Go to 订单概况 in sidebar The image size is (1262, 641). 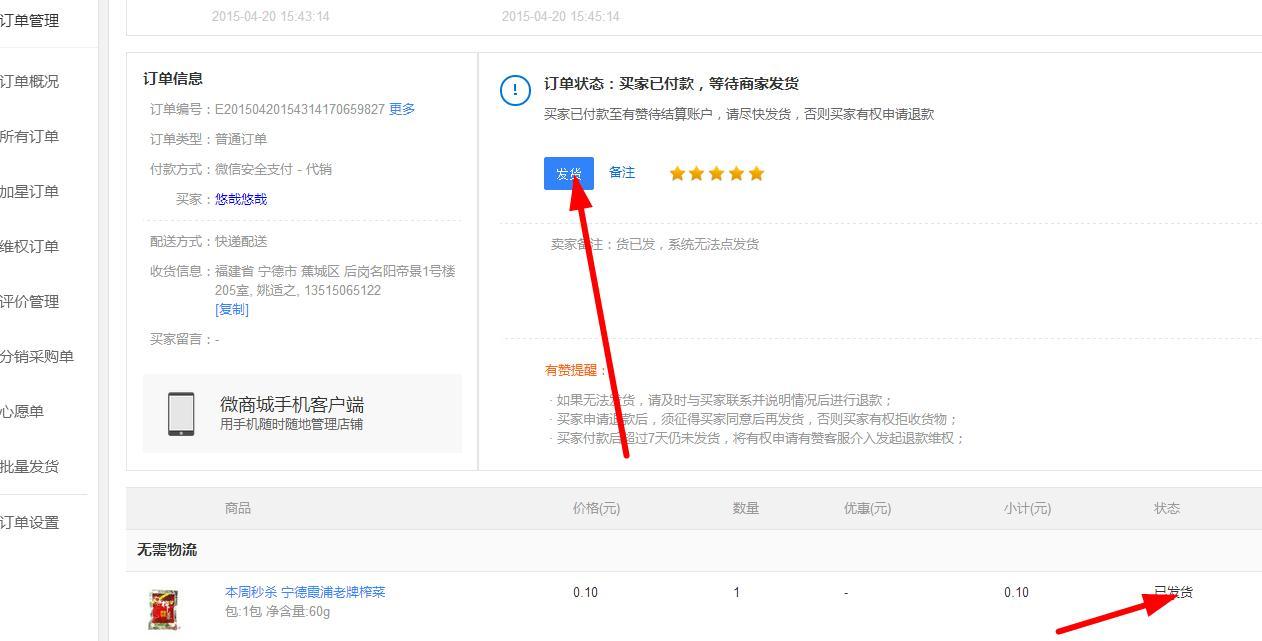coord(30,82)
